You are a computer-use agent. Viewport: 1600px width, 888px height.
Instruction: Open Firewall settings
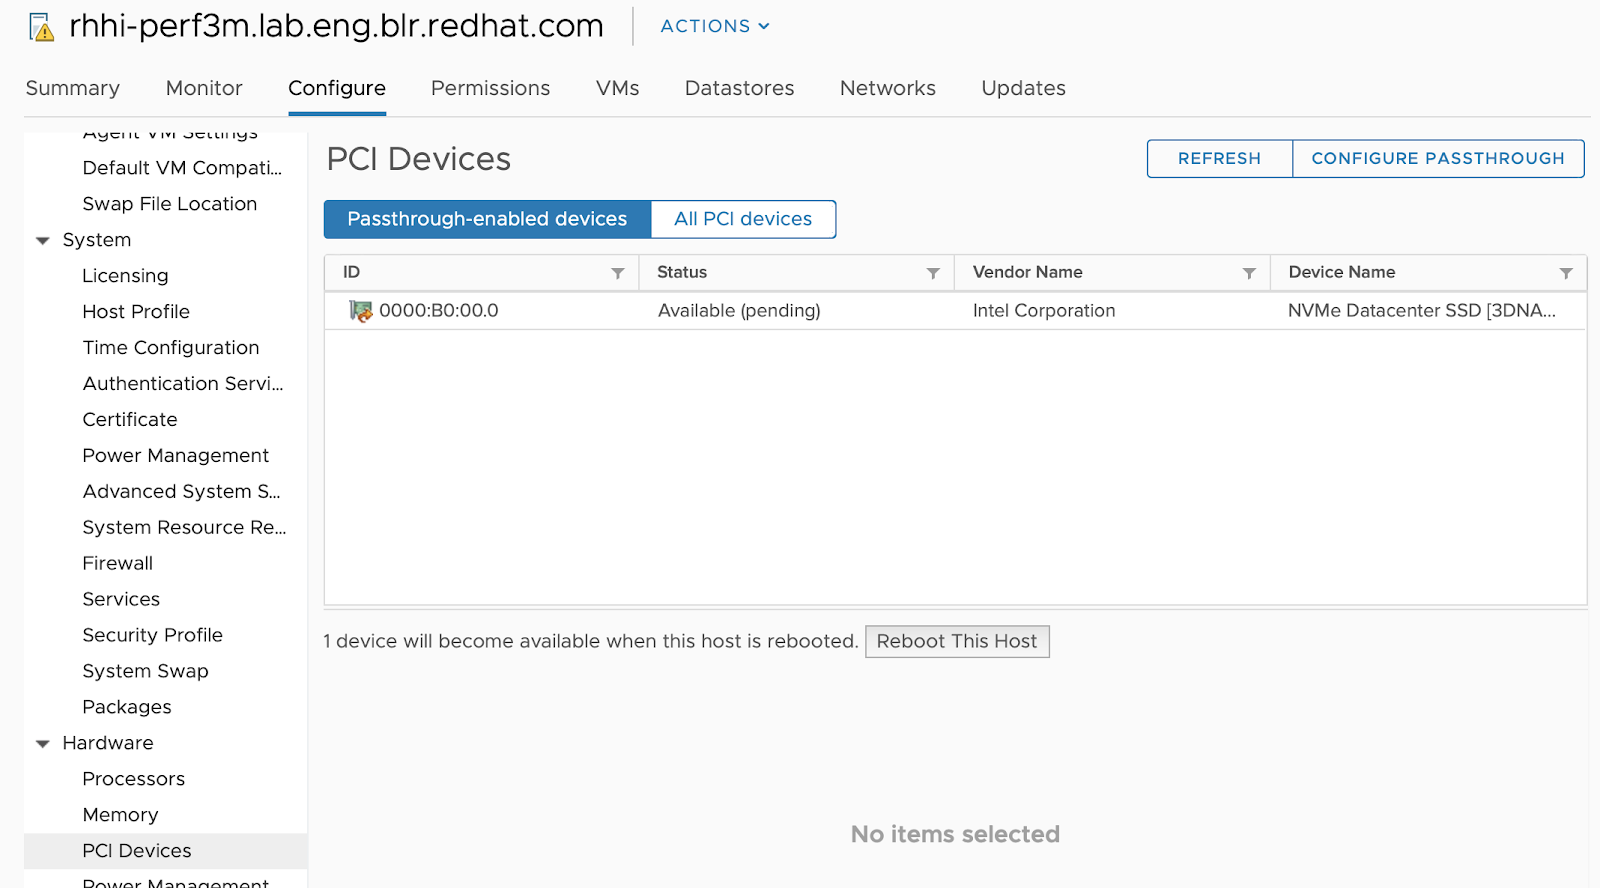118,564
